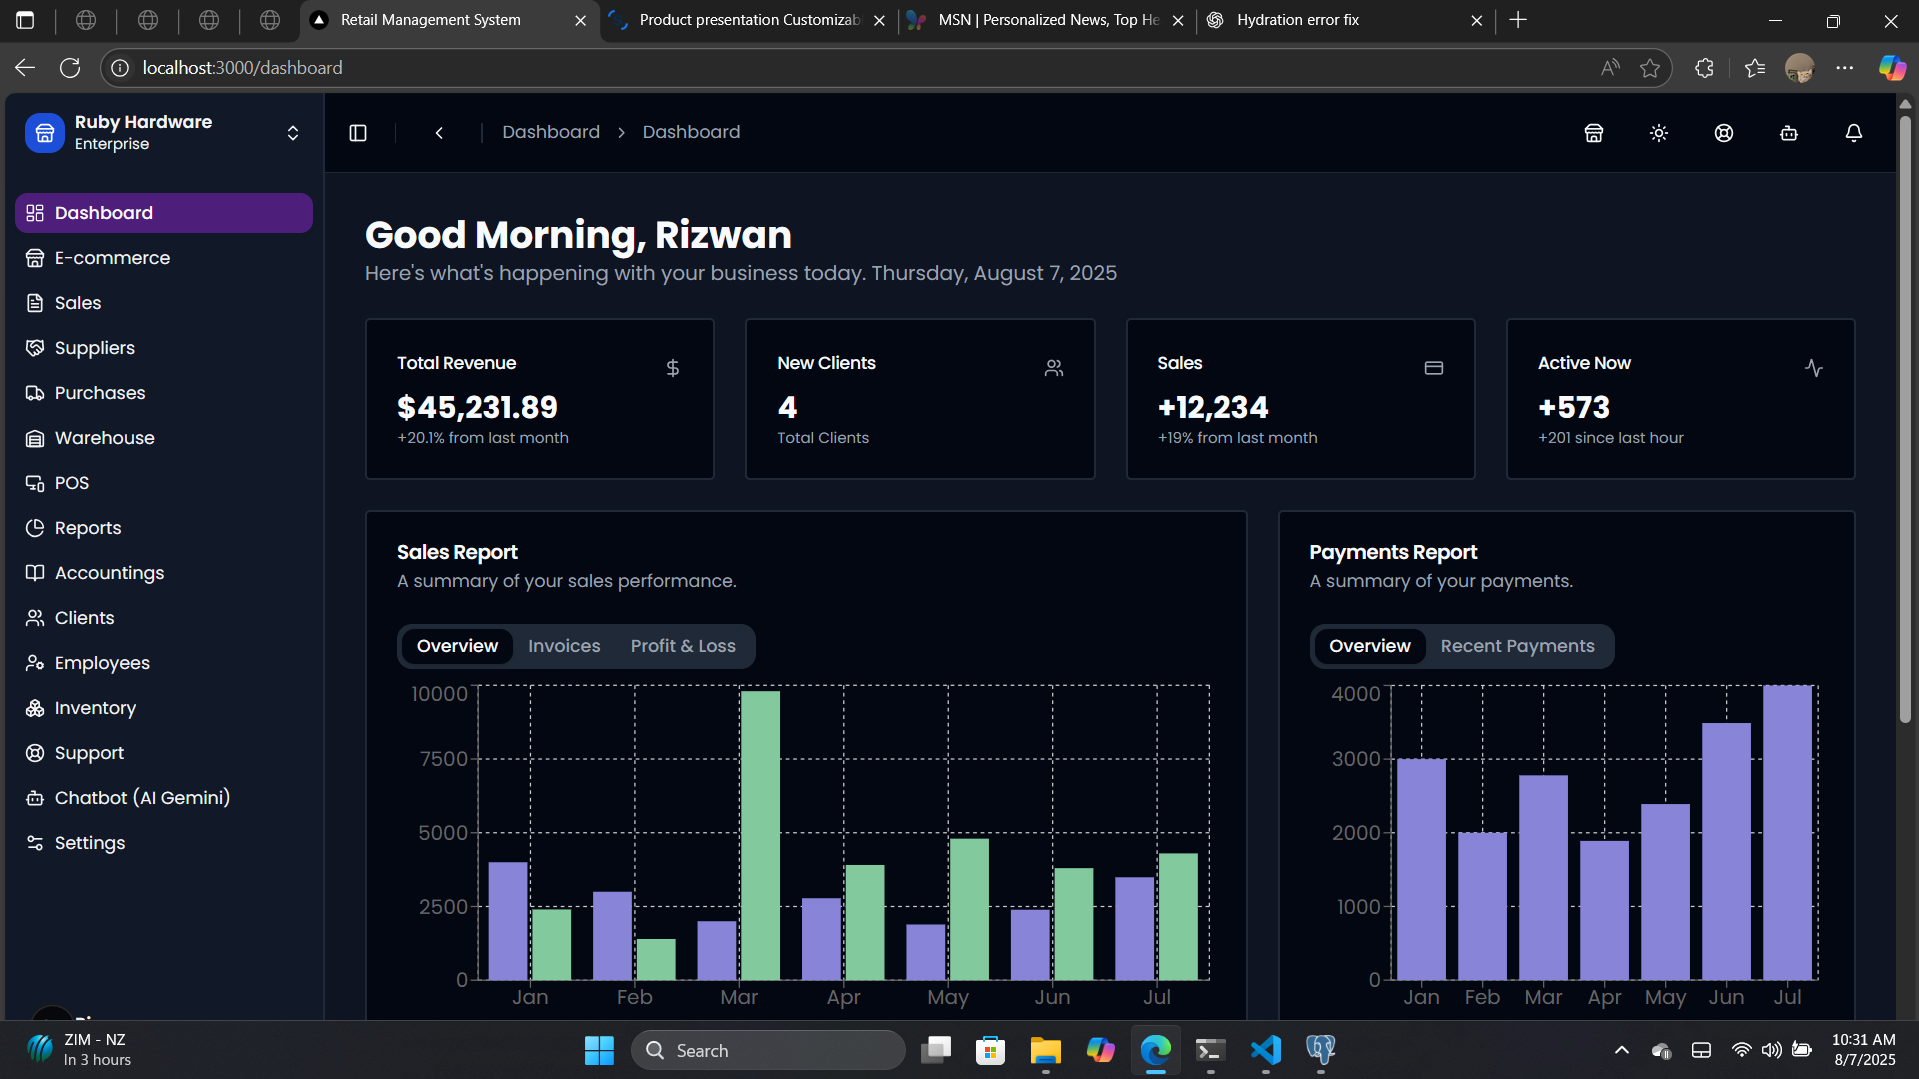Open Clients page
1919x1079 pixels.
[x=164, y=618]
